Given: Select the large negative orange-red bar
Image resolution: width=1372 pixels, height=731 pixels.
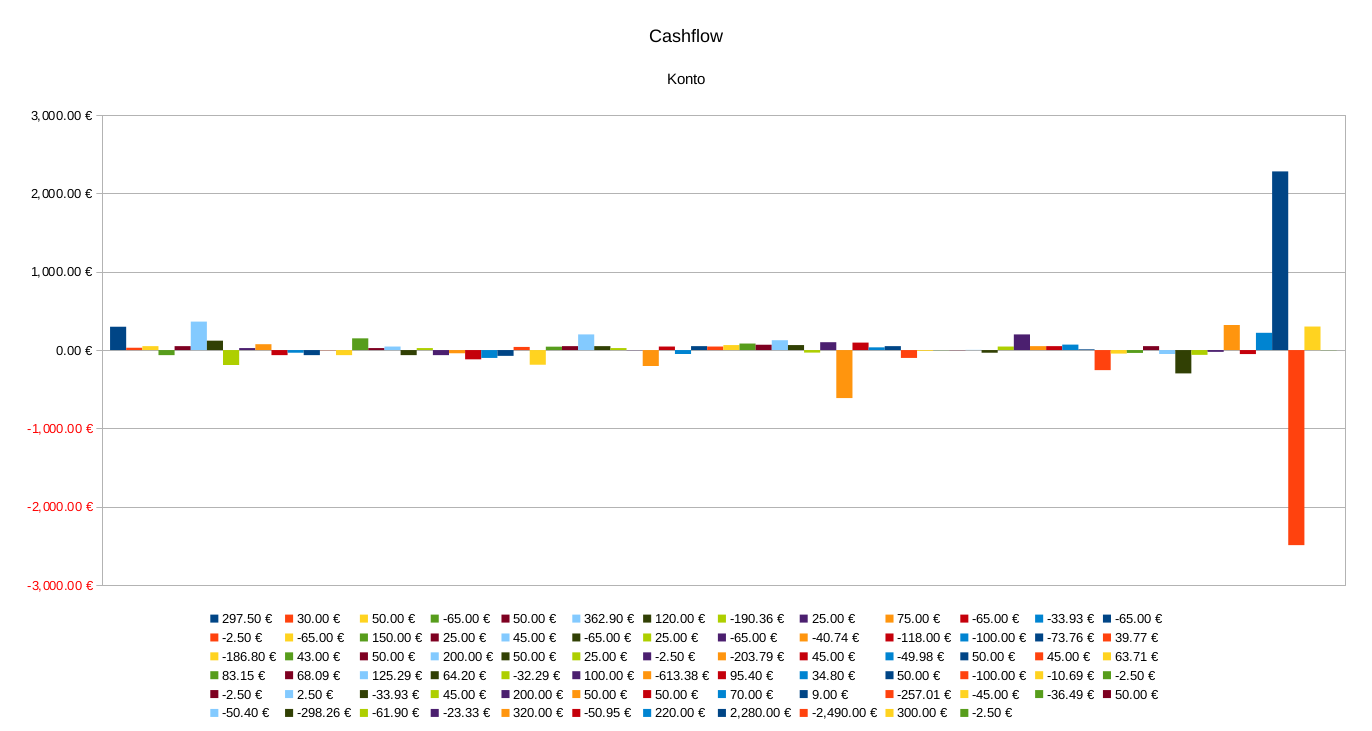Looking at the screenshot, I should pos(1296,447).
